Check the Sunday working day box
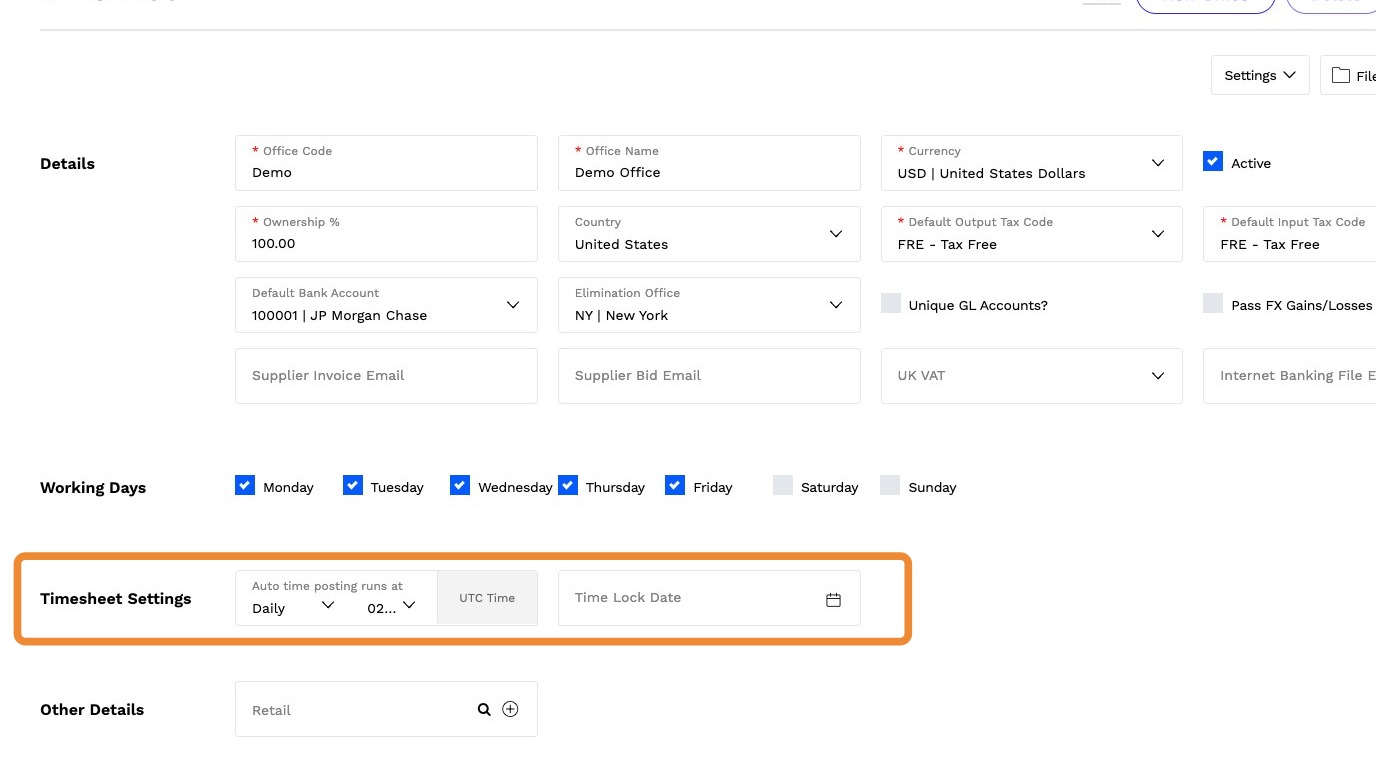 point(890,486)
